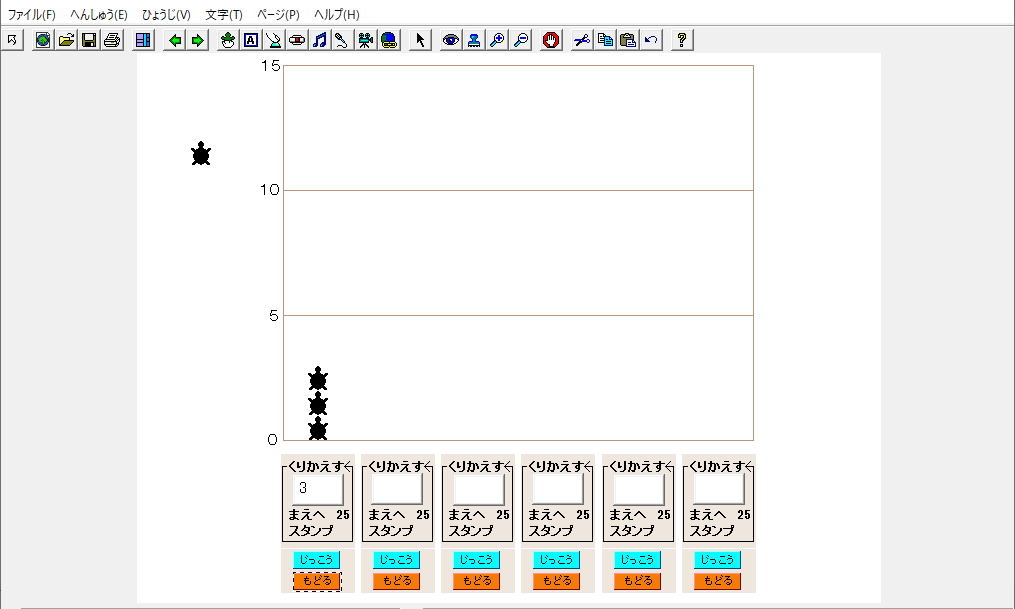
Task: Go to previous page with left green arrow
Action: [175, 40]
